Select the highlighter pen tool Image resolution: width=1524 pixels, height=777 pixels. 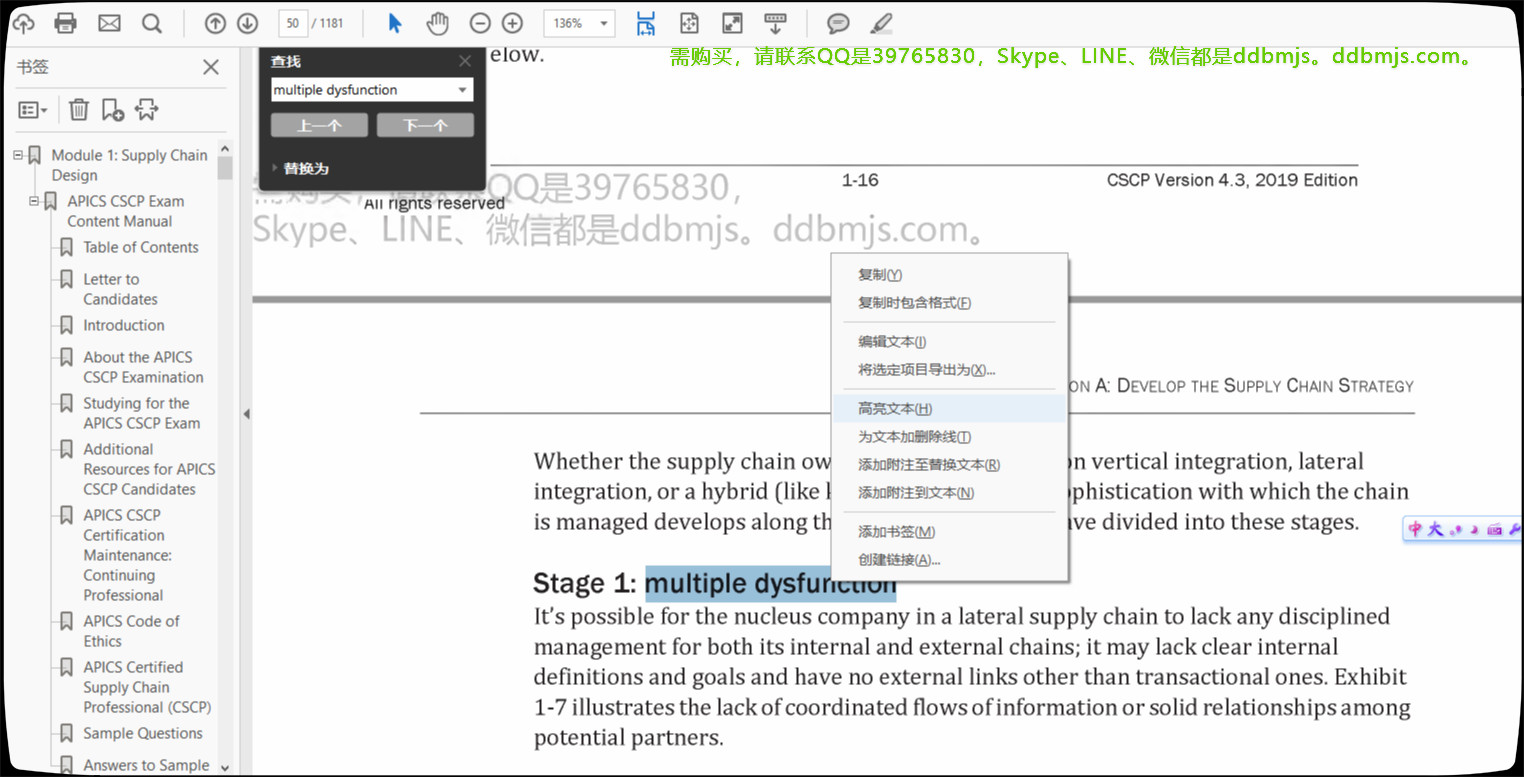tap(880, 23)
